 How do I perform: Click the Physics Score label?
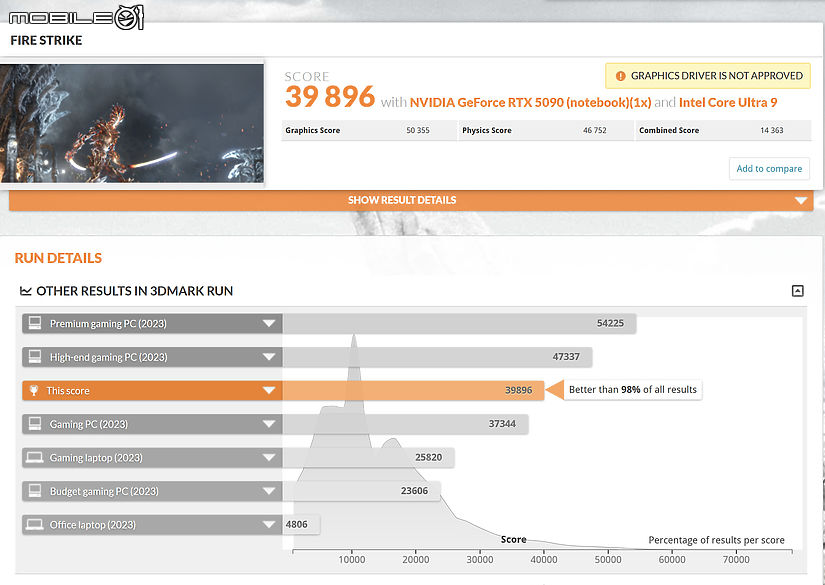coord(487,130)
